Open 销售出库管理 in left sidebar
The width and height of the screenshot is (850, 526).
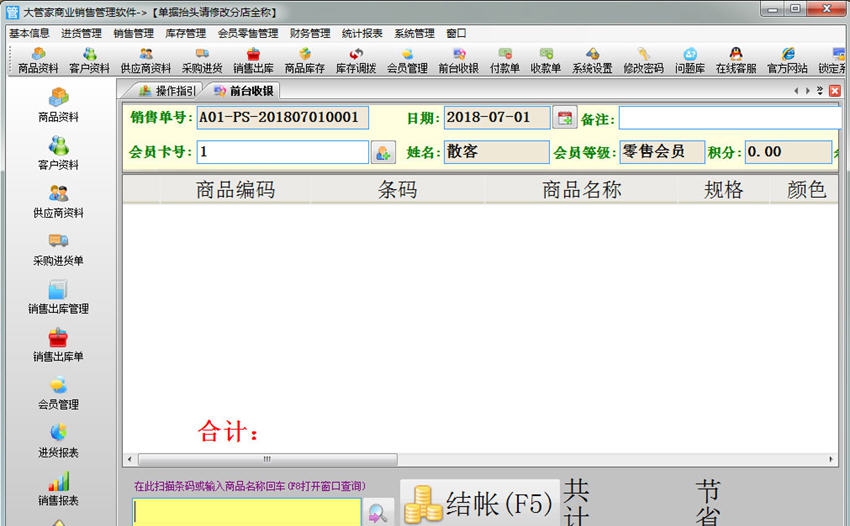59,297
